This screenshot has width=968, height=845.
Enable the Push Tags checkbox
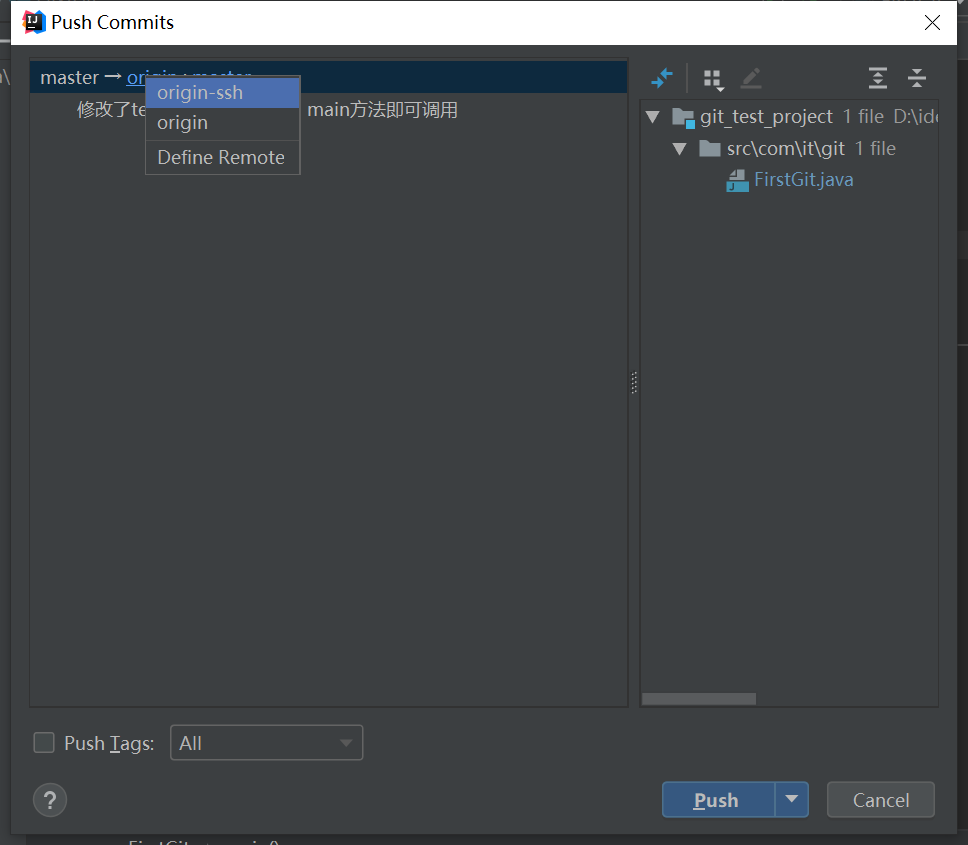pyautogui.click(x=44, y=743)
